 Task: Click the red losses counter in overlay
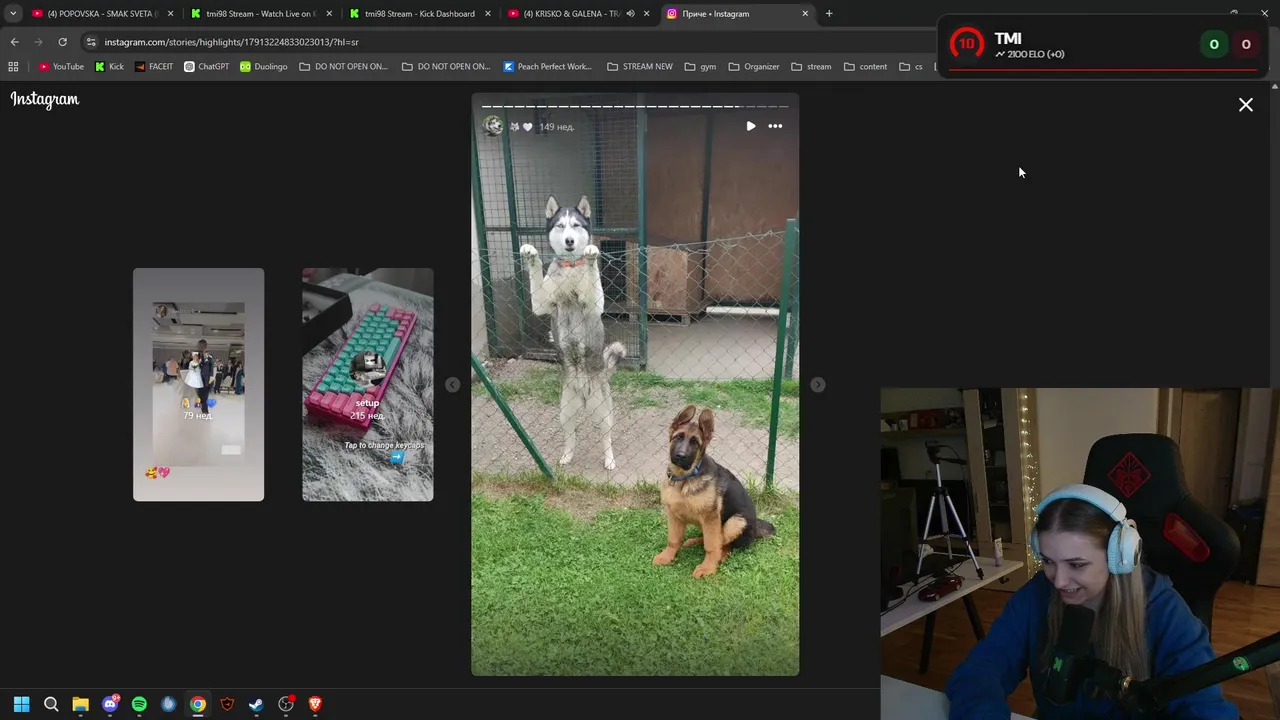coord(1245,44)
